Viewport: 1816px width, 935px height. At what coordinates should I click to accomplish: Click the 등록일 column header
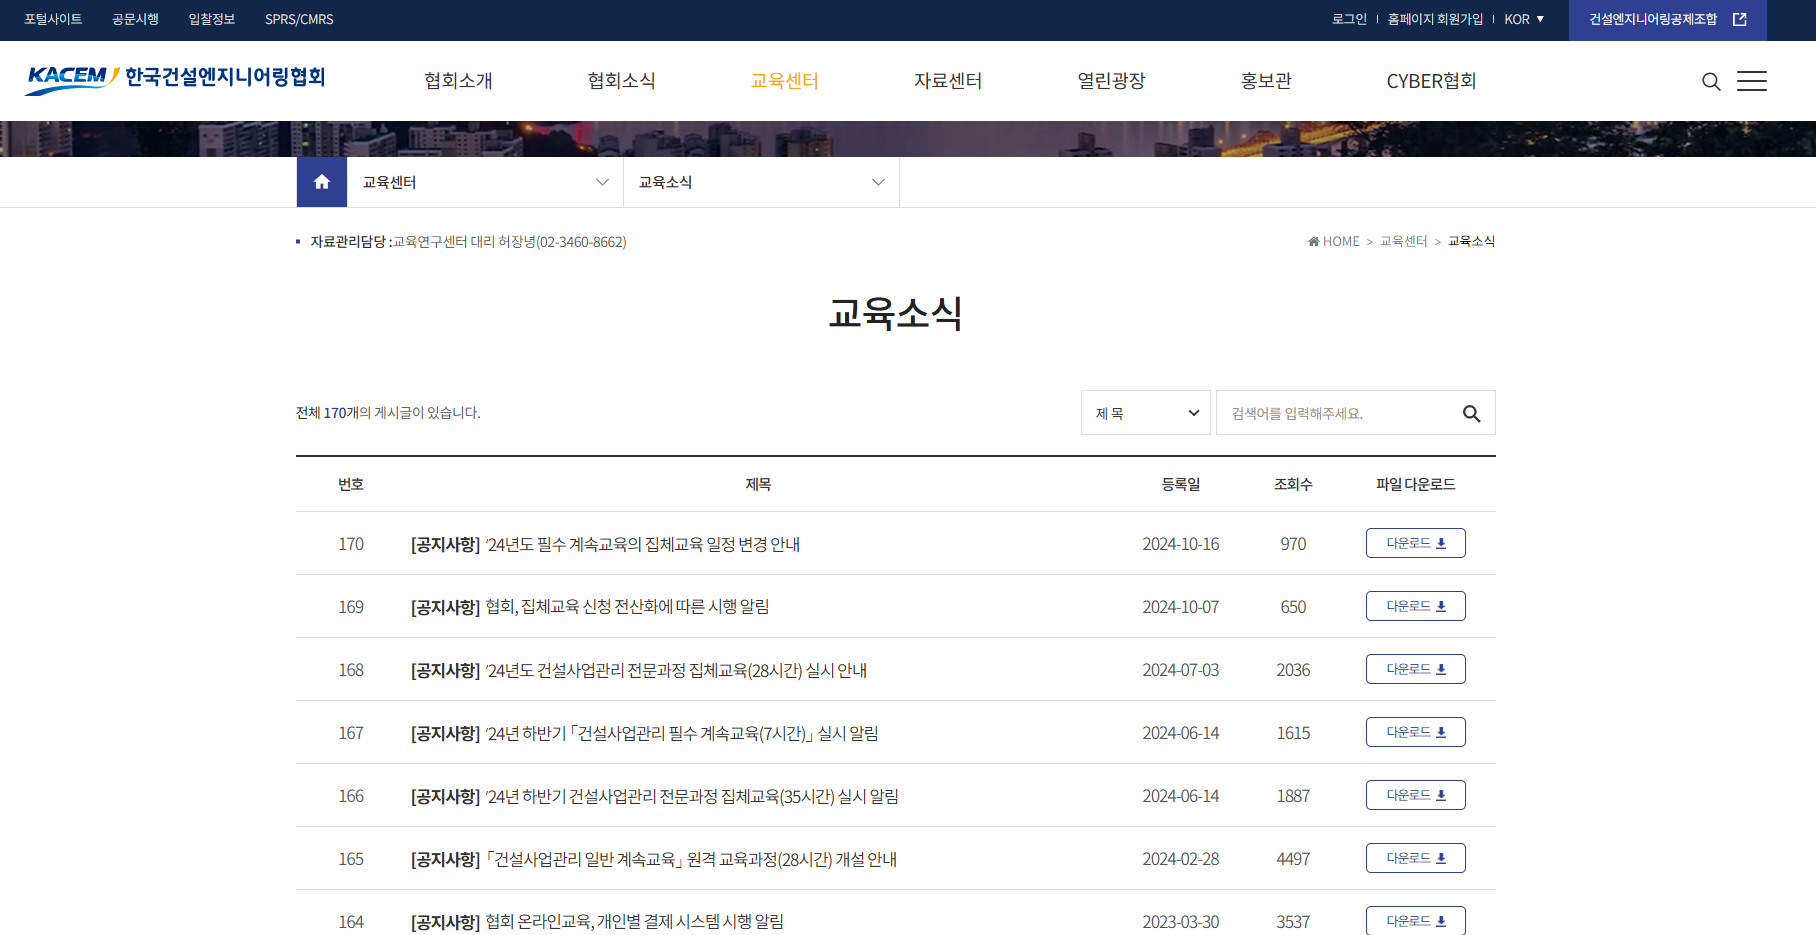point(1181,484)
